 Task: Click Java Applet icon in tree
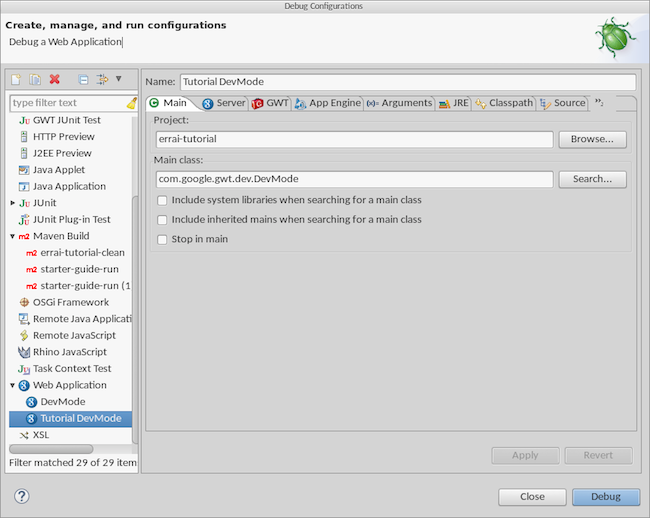tap(24, 170)
